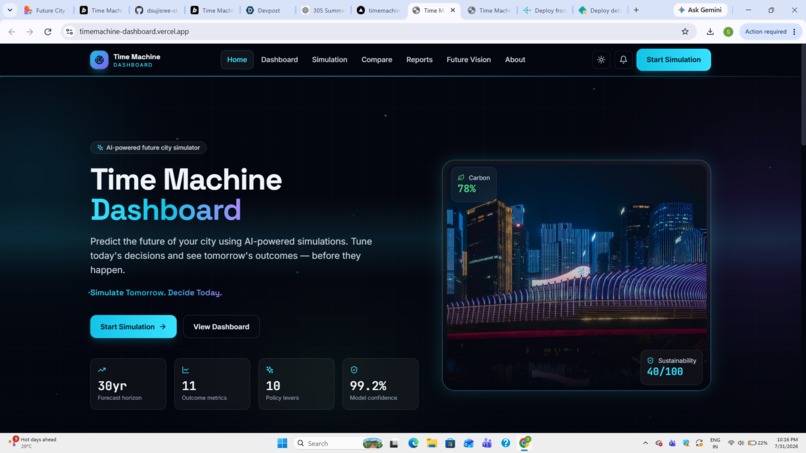Click the sparkle icon above 10
This screenshot has width=806, height=453.
[270, 370]
